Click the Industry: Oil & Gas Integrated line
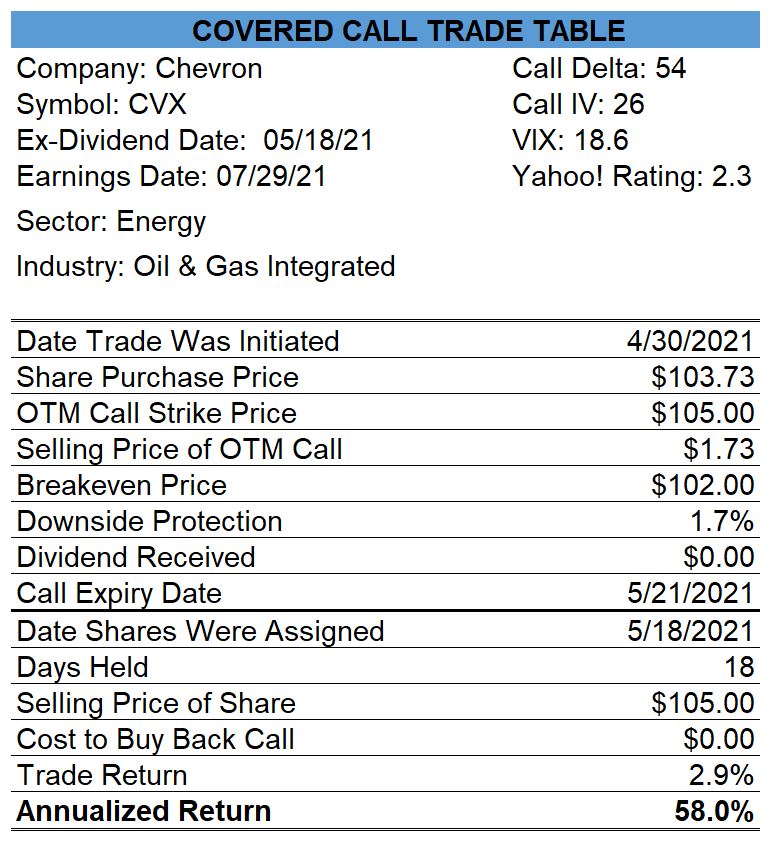This screenshot has width=771, height=841. tap(205, 267)
